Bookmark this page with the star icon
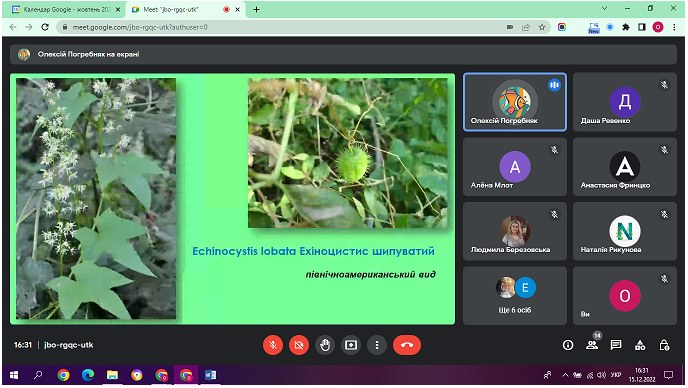Viewport: 688px width, 388px height. coord(542,27)
